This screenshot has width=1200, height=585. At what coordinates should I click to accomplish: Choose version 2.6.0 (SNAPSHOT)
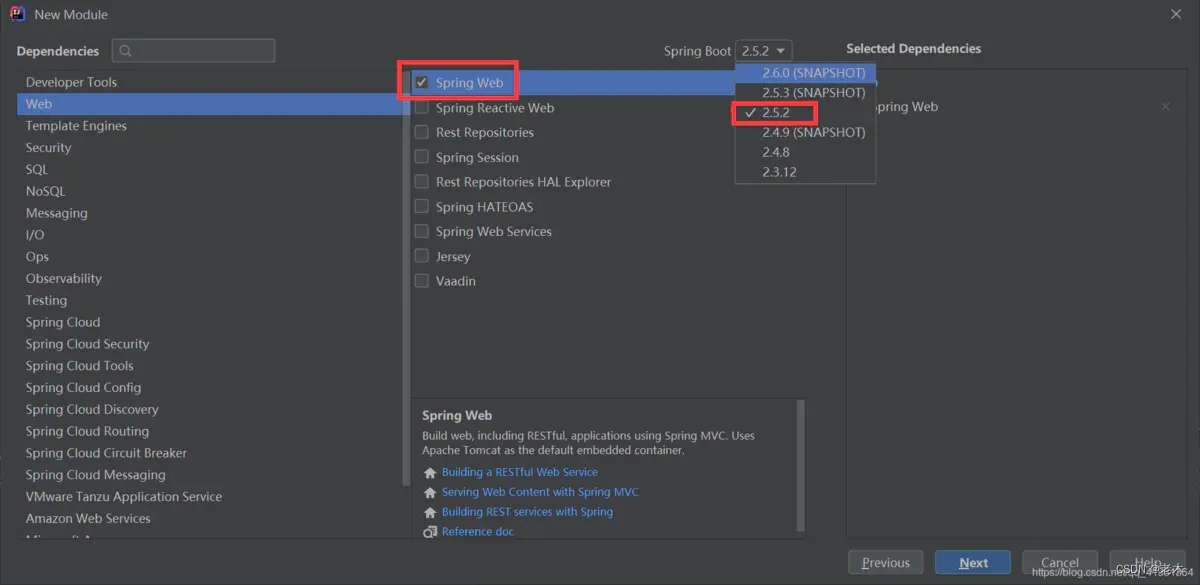(x=806, y=73)
